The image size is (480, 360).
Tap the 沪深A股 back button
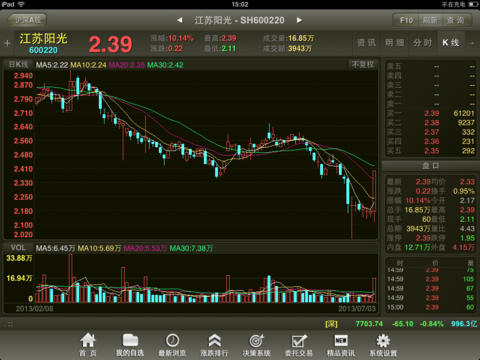pyautogui.click(x=28, y=20)
